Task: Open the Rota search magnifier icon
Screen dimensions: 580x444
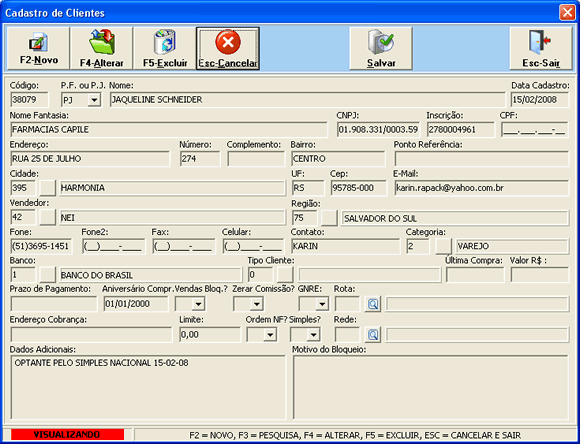Action: coord(373,304)
